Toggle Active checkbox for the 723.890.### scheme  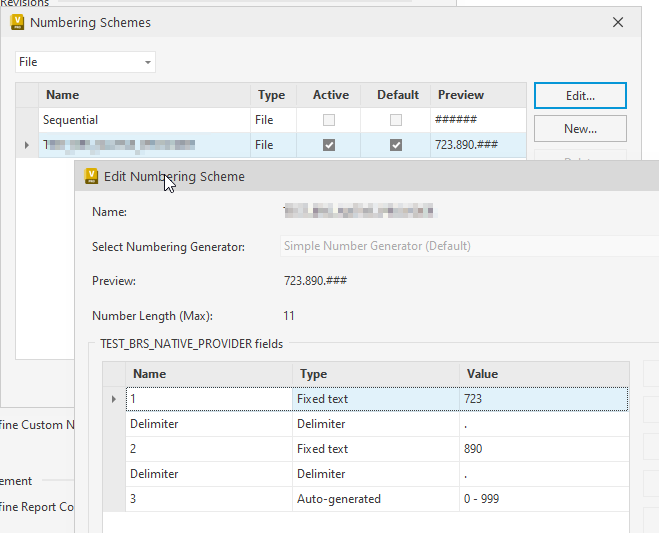(x=330, y=145)
